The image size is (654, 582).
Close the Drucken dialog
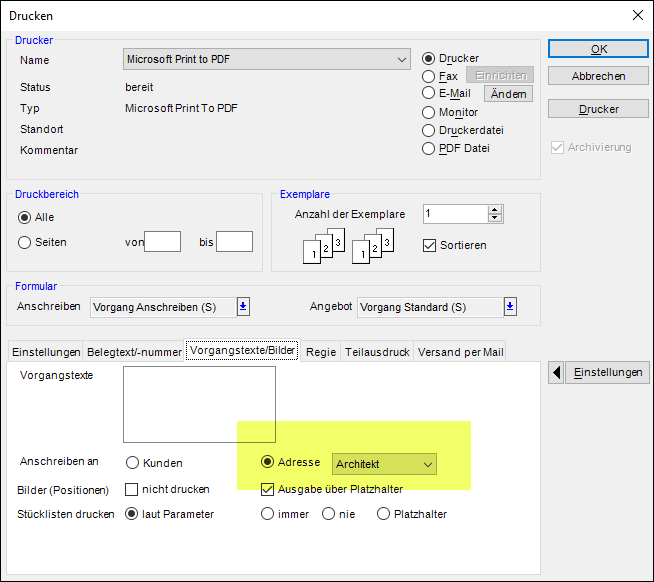click(x=637, y=15)
